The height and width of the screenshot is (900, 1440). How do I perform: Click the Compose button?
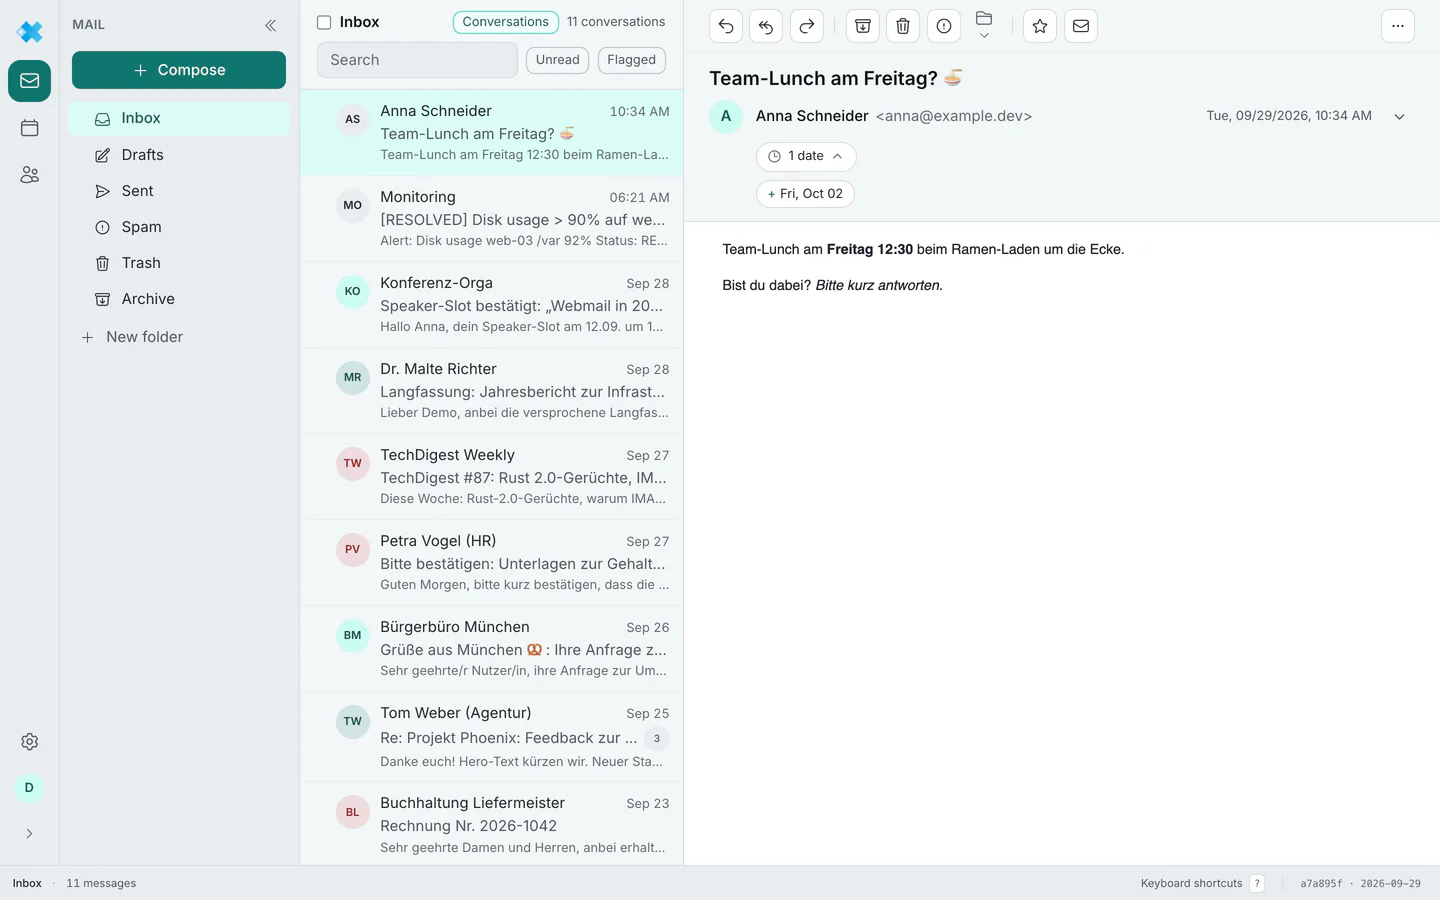tap(179, 70)
